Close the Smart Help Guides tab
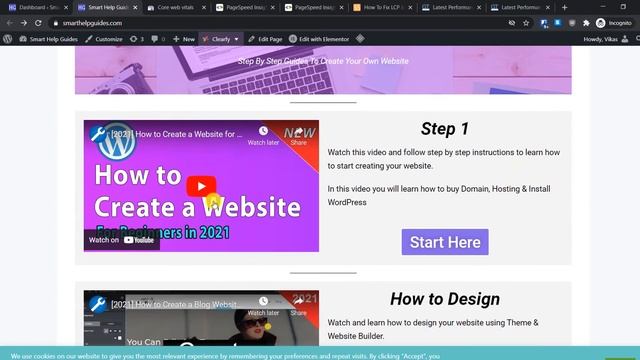The height and width of the screenshot is (360, 640). pyautogui.click(x=135, y=8)
